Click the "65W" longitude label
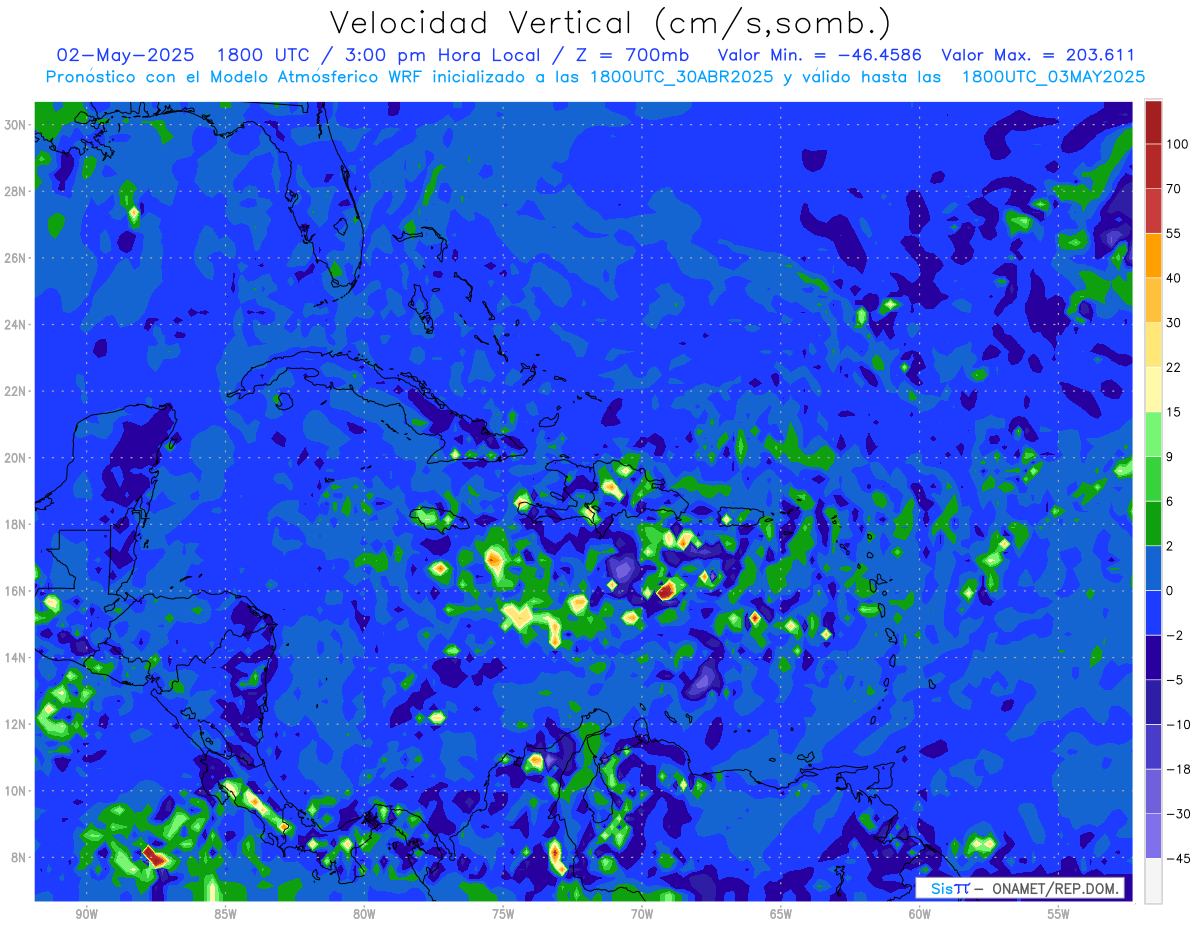Screen dimensions: 1200x927 781,914
